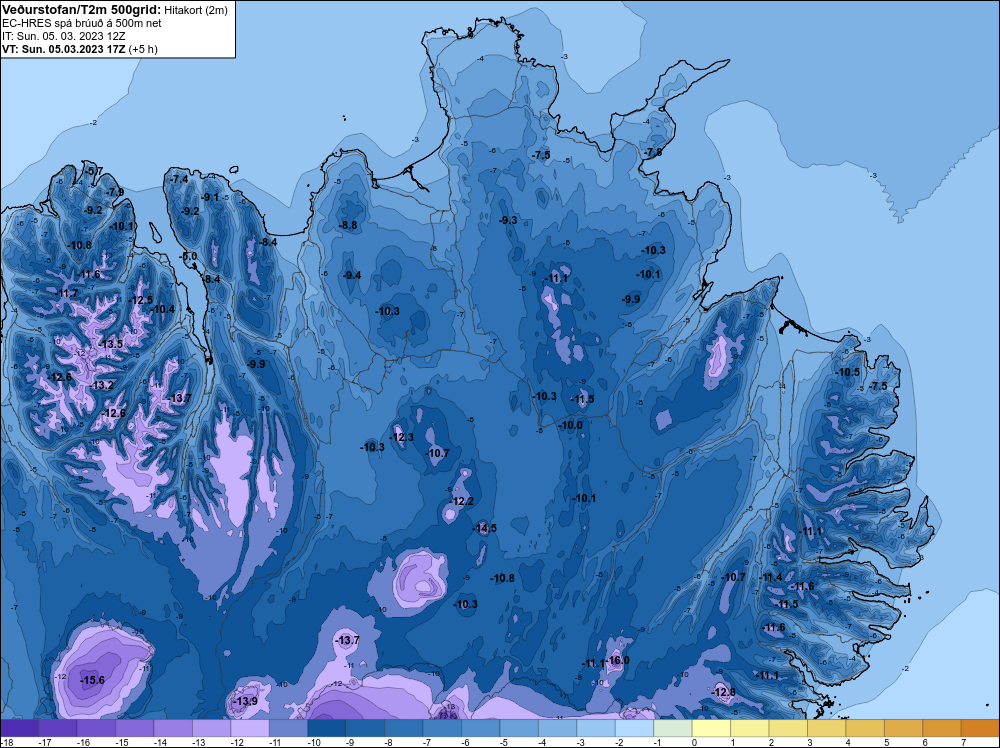Click the -7.8 temperature label
Viewport: 1000px width, 748px height.
(x=652, y=152)
